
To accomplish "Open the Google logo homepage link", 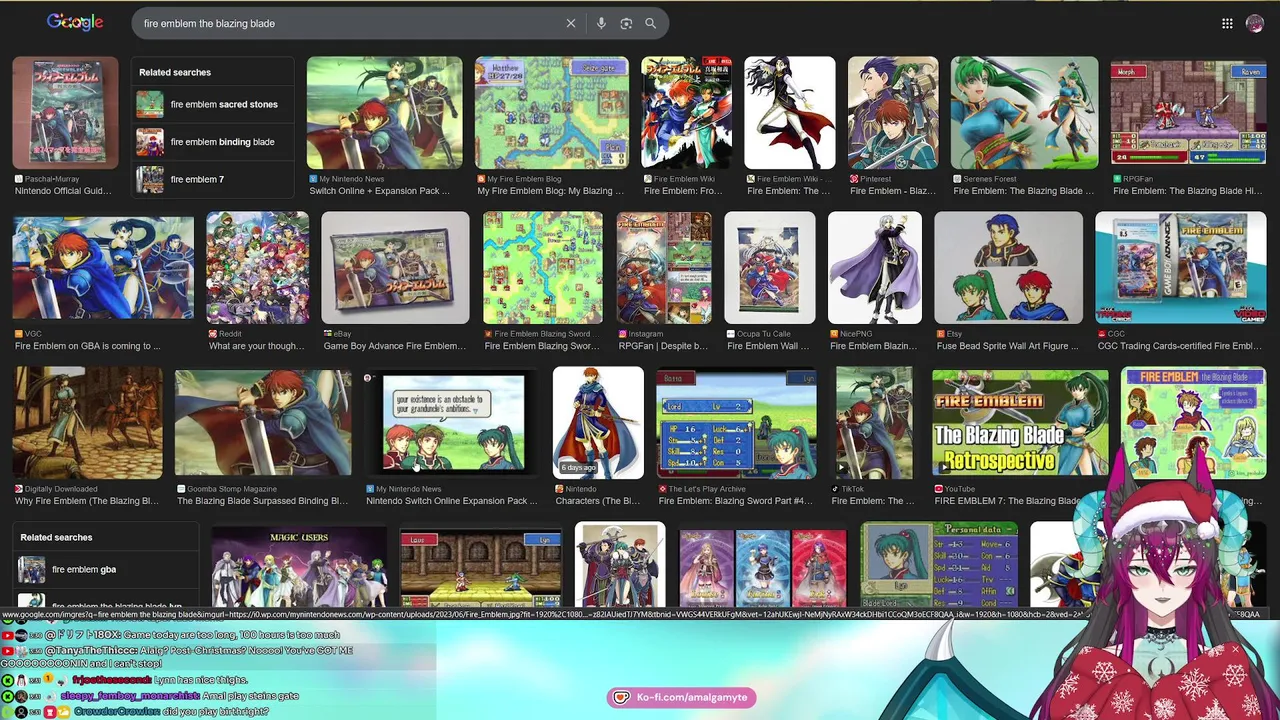I will [75, 22].
